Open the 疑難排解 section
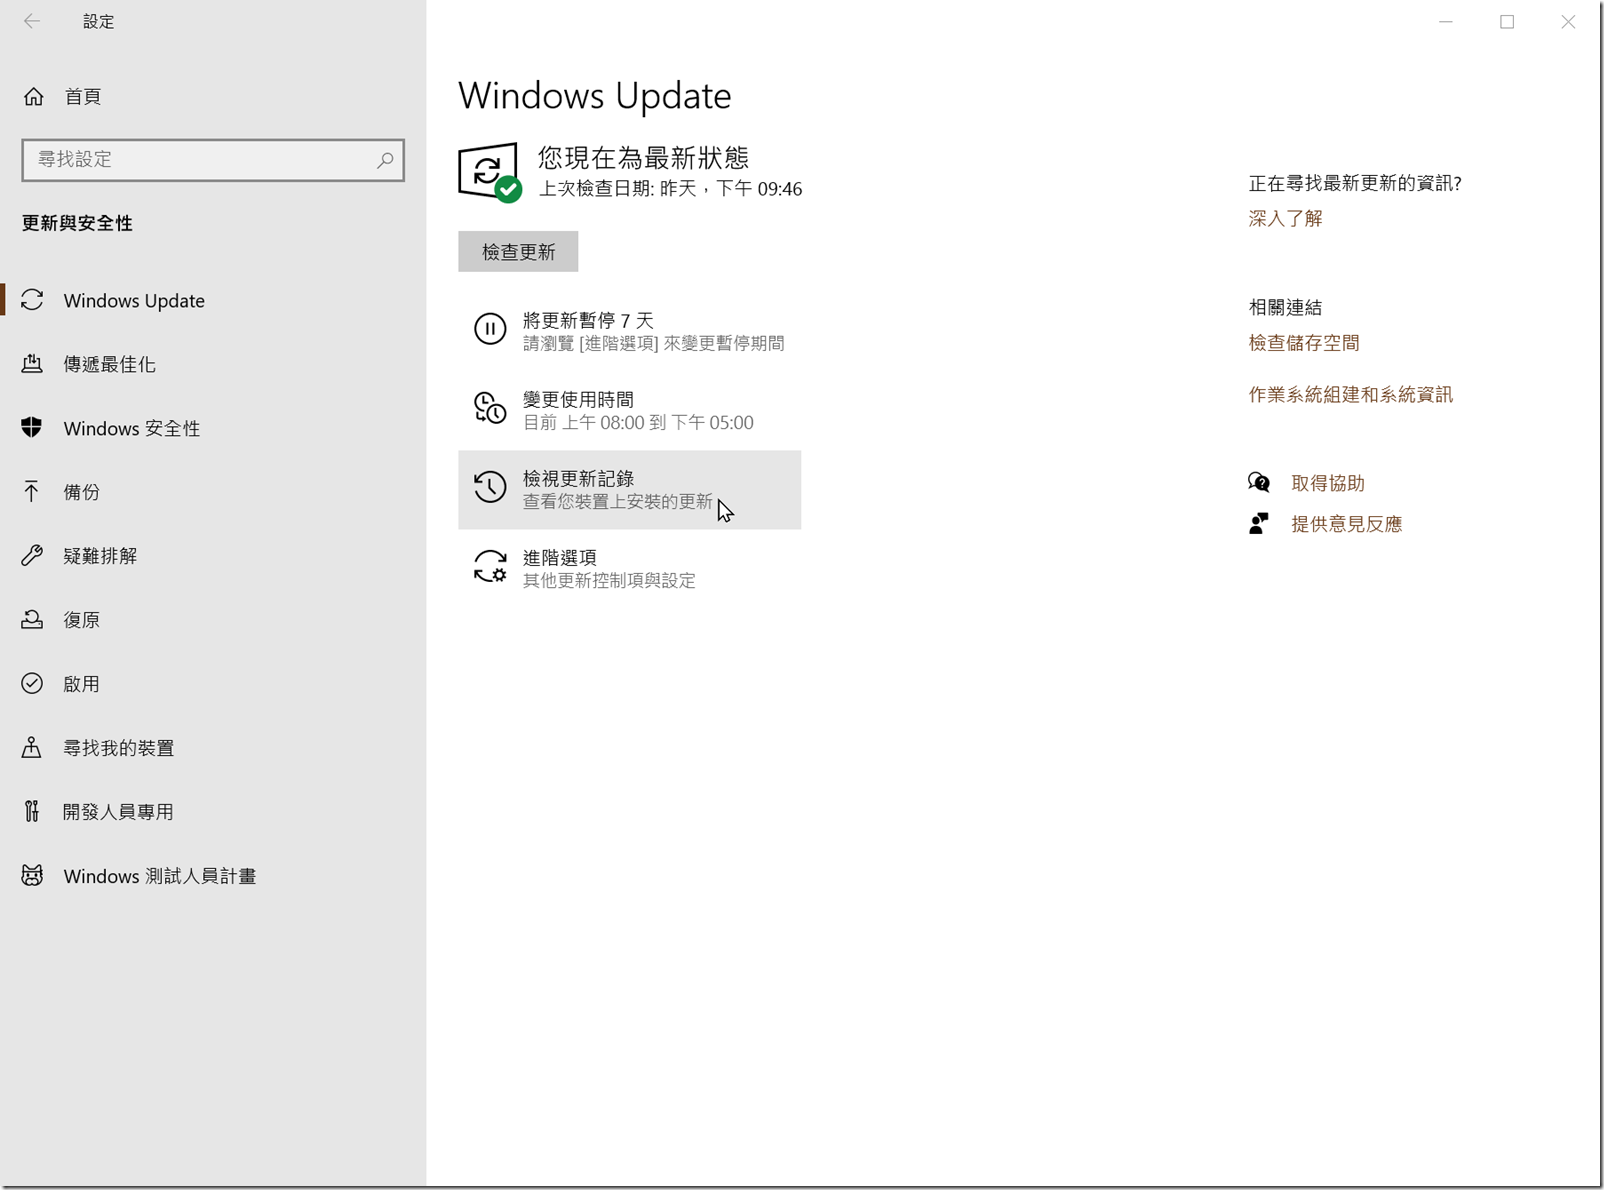The image size is (1604, 1190). point(100,556)
